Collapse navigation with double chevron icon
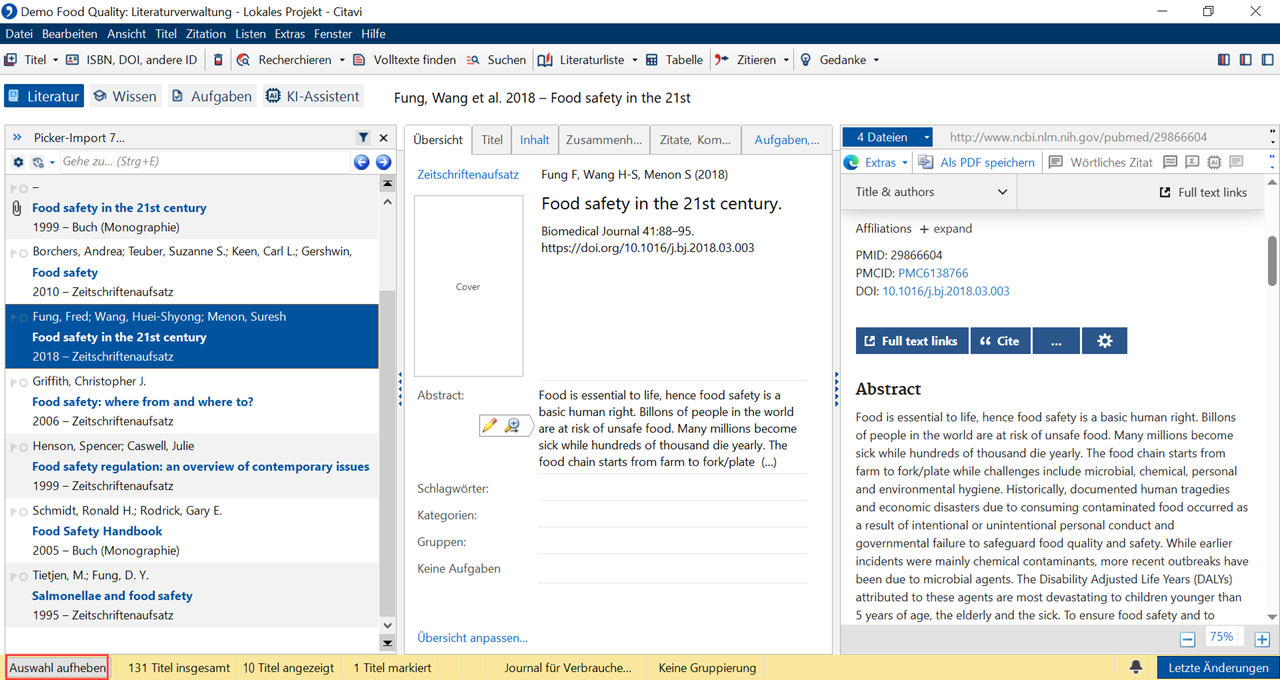Viewport: 1280px width, 680px height. [17, 138]
